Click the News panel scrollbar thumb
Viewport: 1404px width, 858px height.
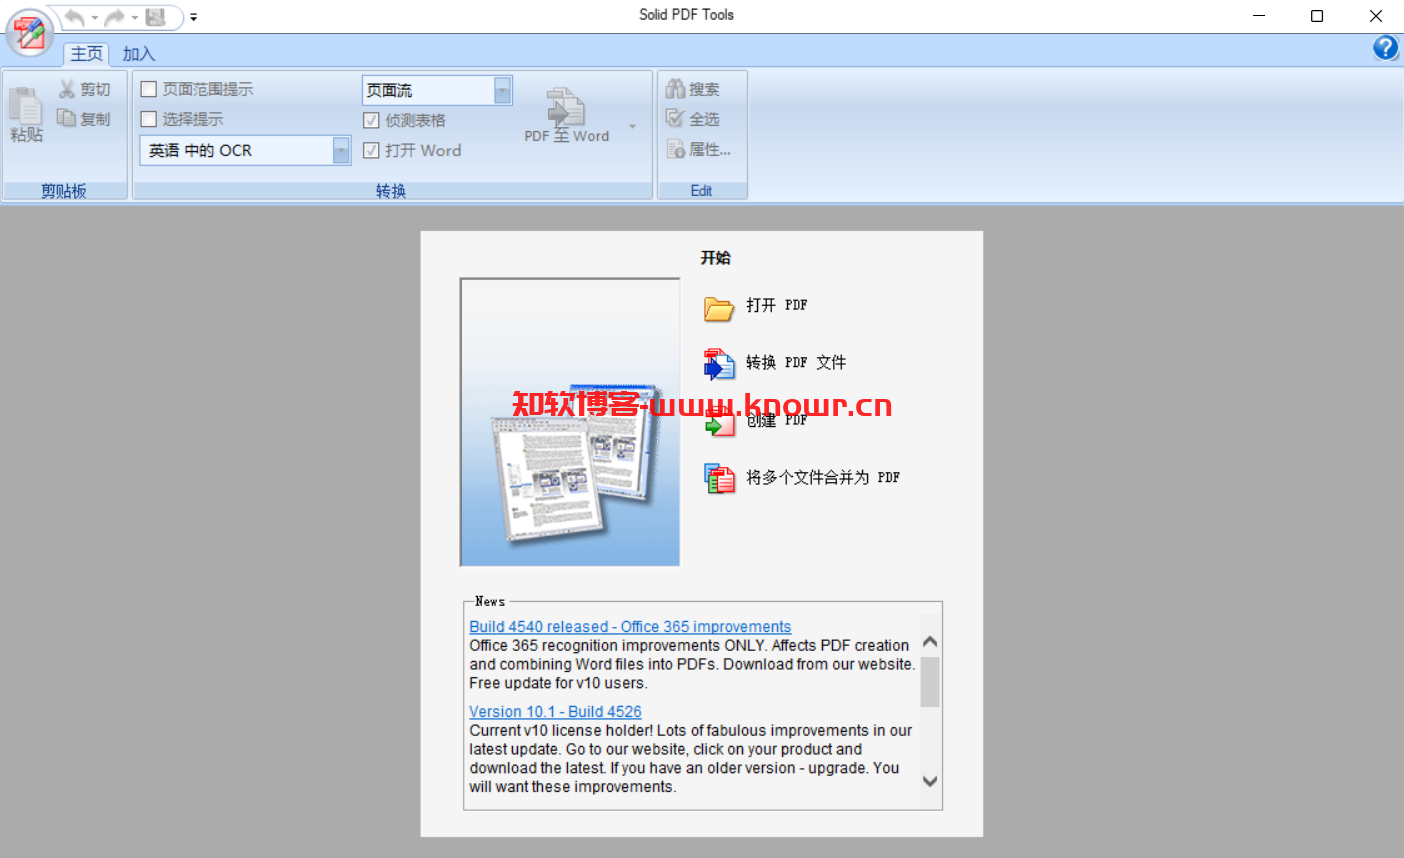pyautogui.click(x=930, y=682)
